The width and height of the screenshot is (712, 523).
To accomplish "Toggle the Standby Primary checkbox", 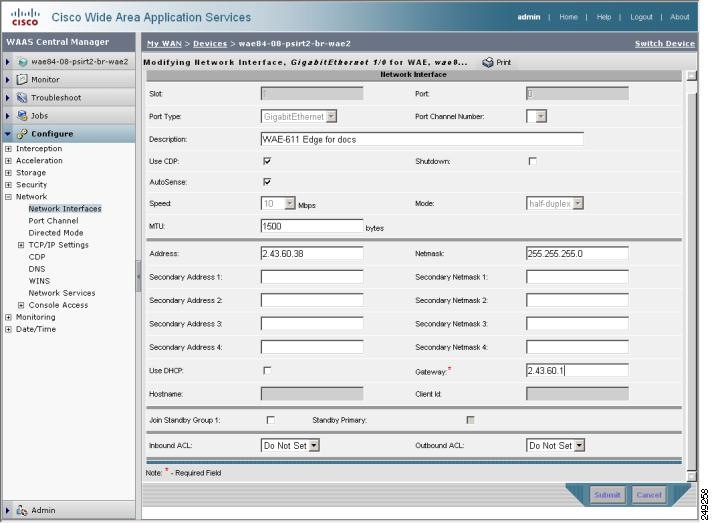I will [x=470, y=420].
